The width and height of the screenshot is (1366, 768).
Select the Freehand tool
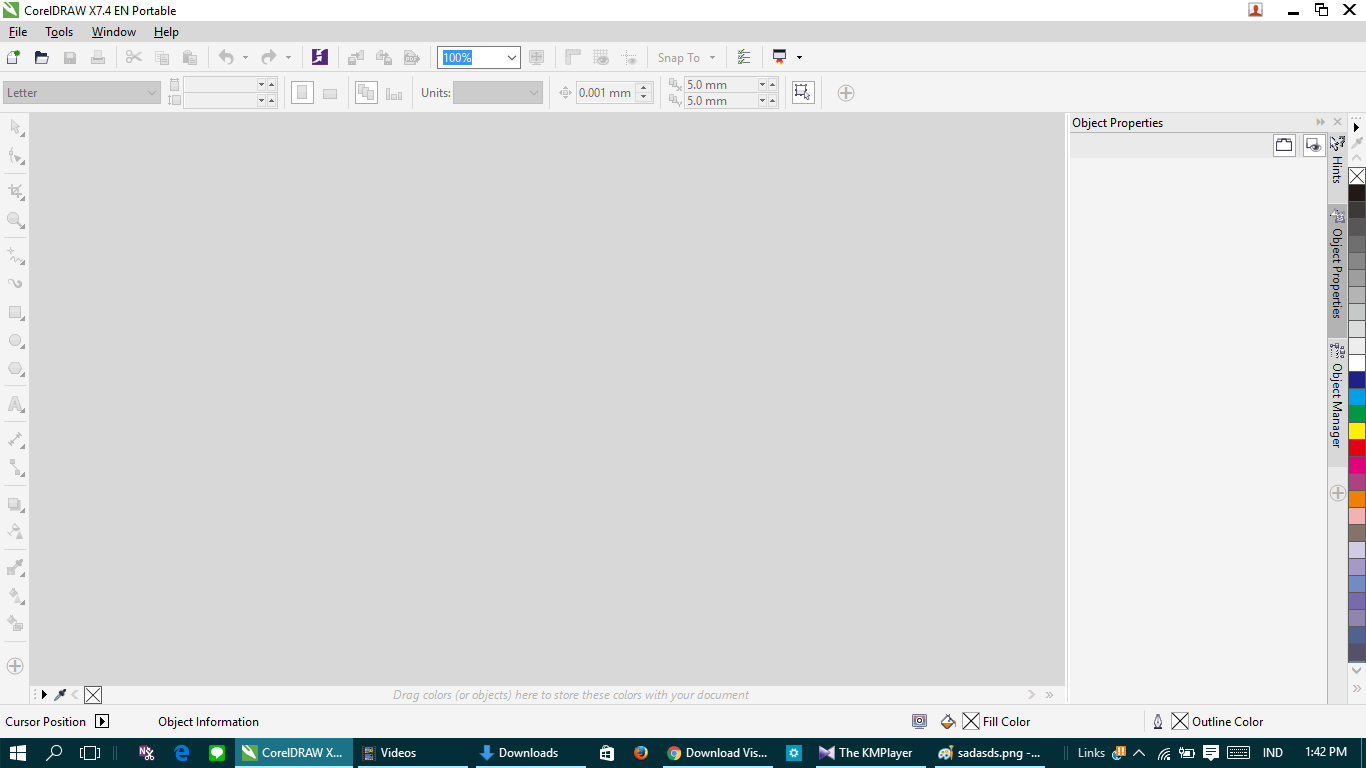[x=15, y=255]
